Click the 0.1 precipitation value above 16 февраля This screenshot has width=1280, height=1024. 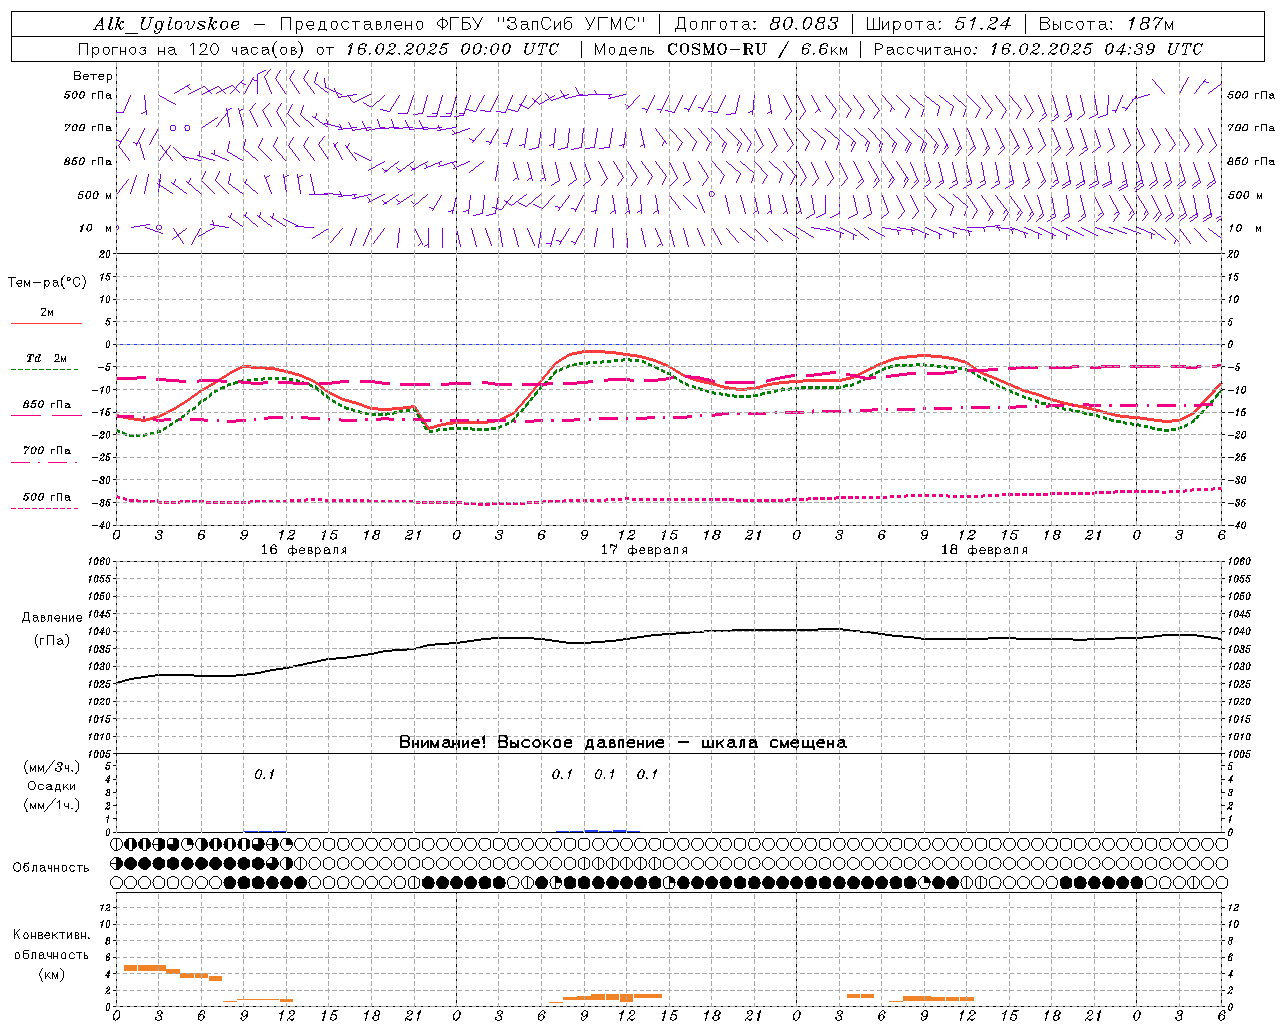click(x=264, y=774)
